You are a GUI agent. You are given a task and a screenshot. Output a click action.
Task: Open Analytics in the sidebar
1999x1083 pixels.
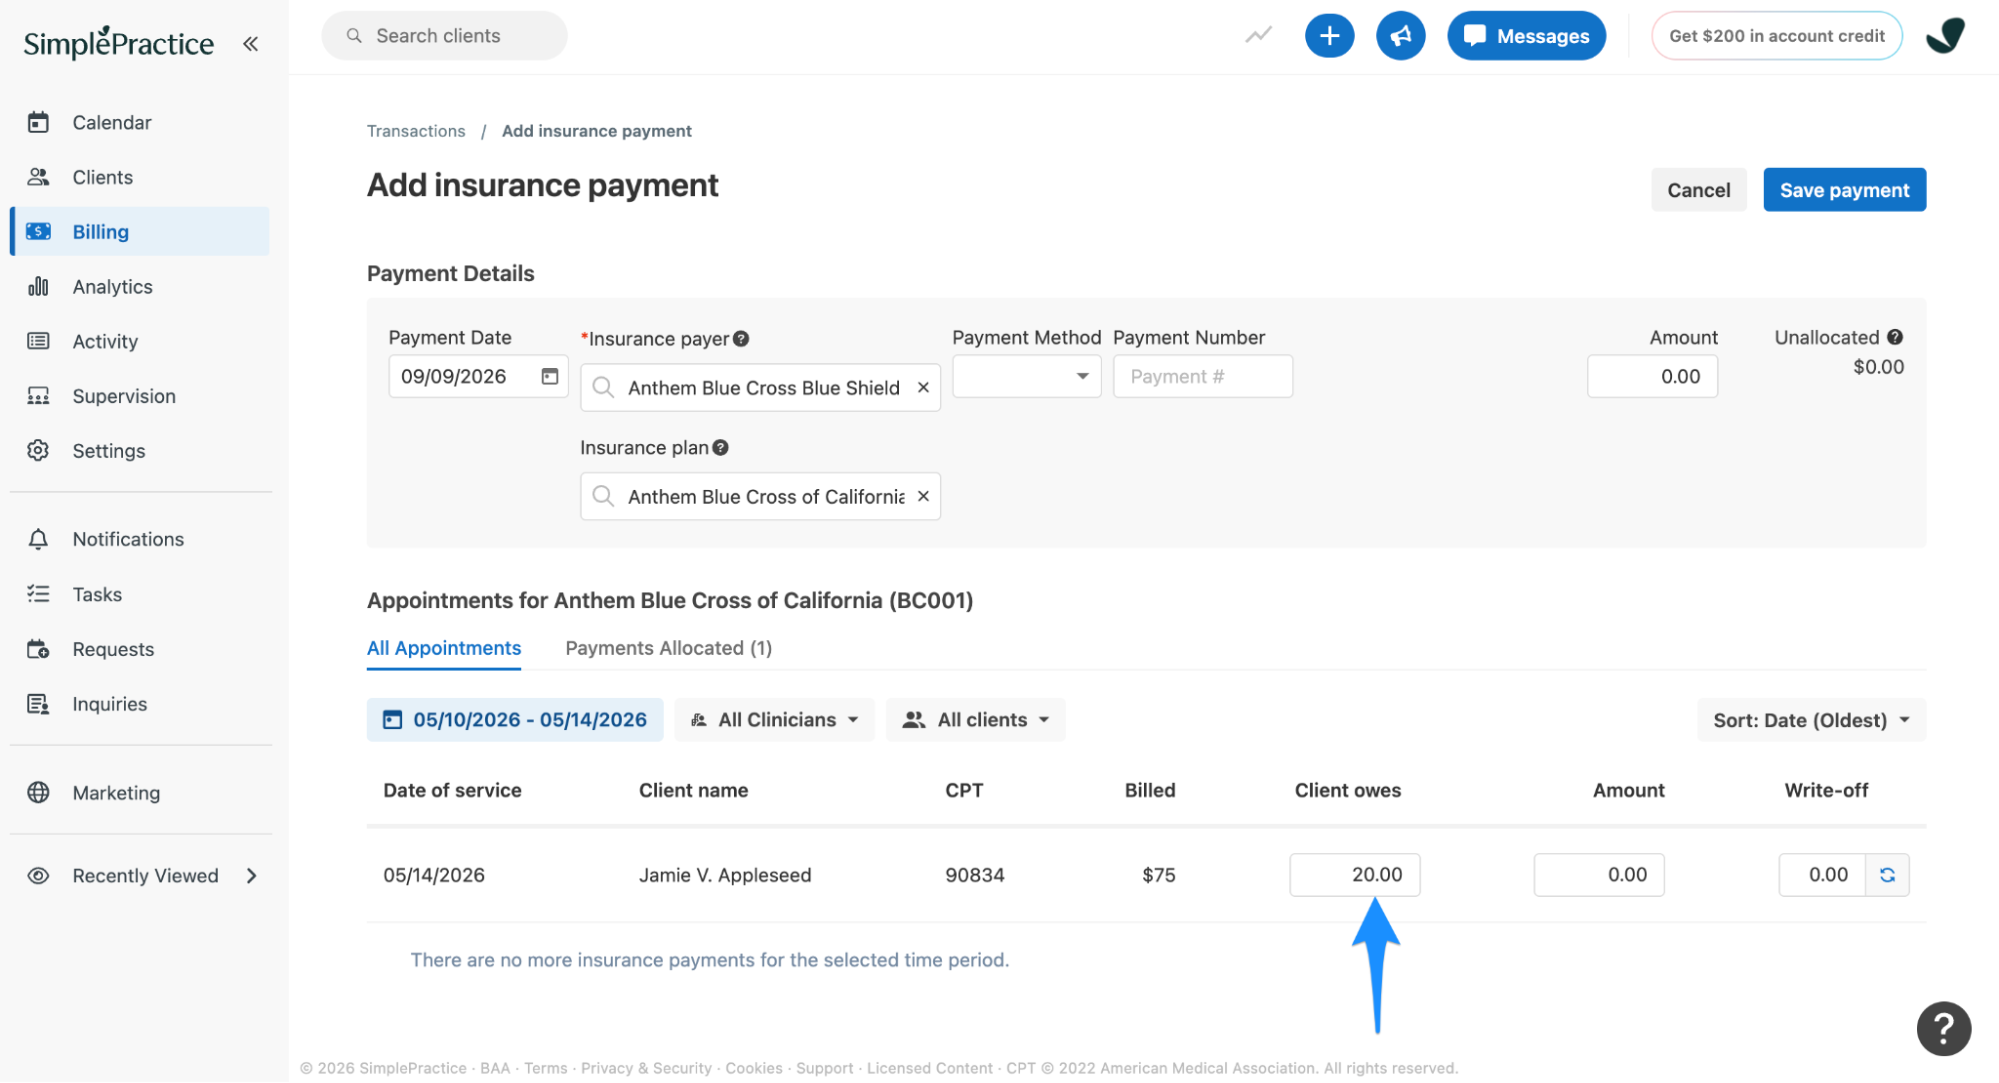pyautogui.click(x=140, y=286)
